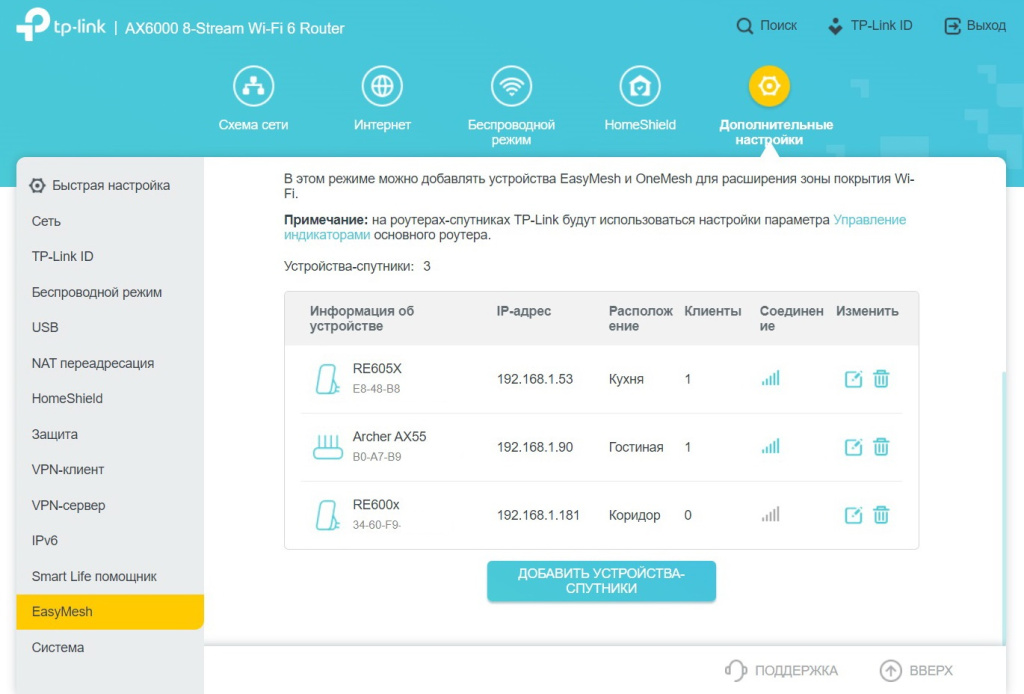
Task: Click the TP-Link ID icon in header
Action: click(x=835, y=26)
